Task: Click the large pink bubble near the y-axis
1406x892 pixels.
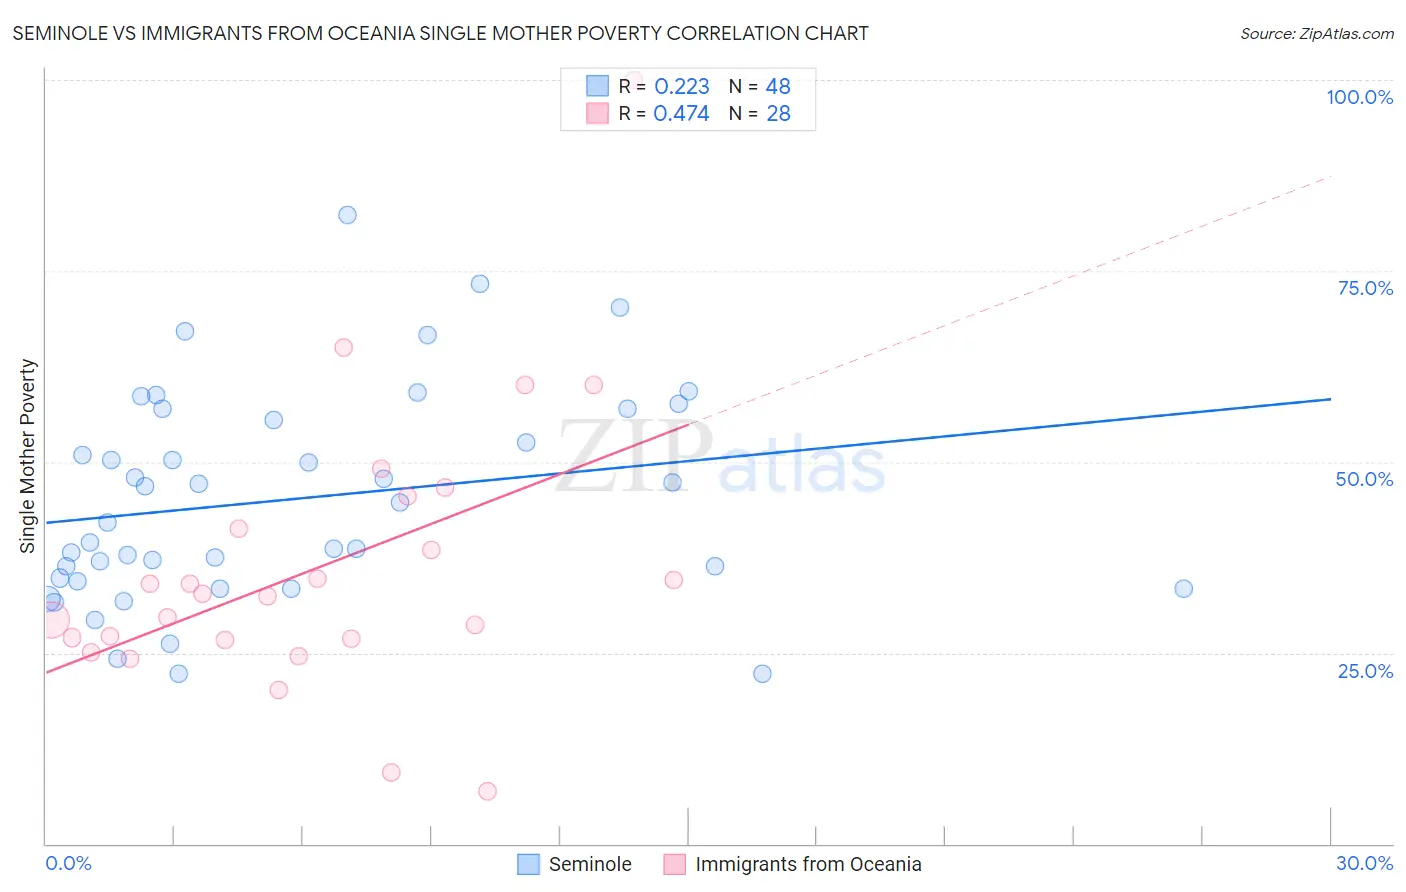Action: click(x=48, y=620)
